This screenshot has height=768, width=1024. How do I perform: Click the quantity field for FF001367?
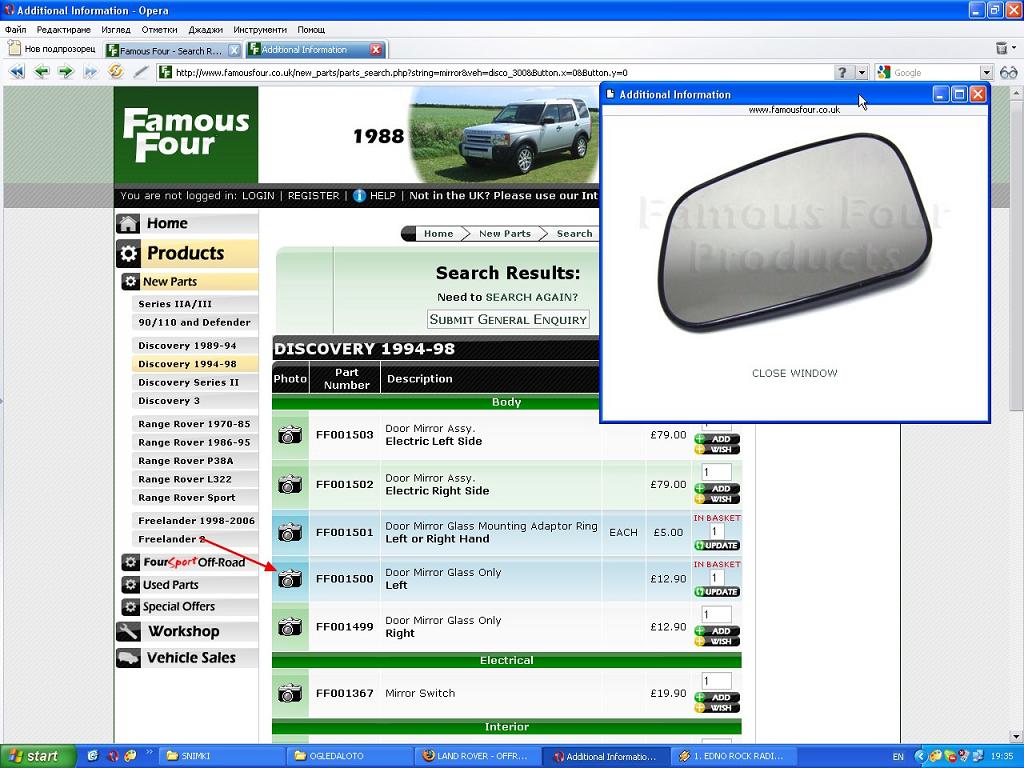[716, 680]
